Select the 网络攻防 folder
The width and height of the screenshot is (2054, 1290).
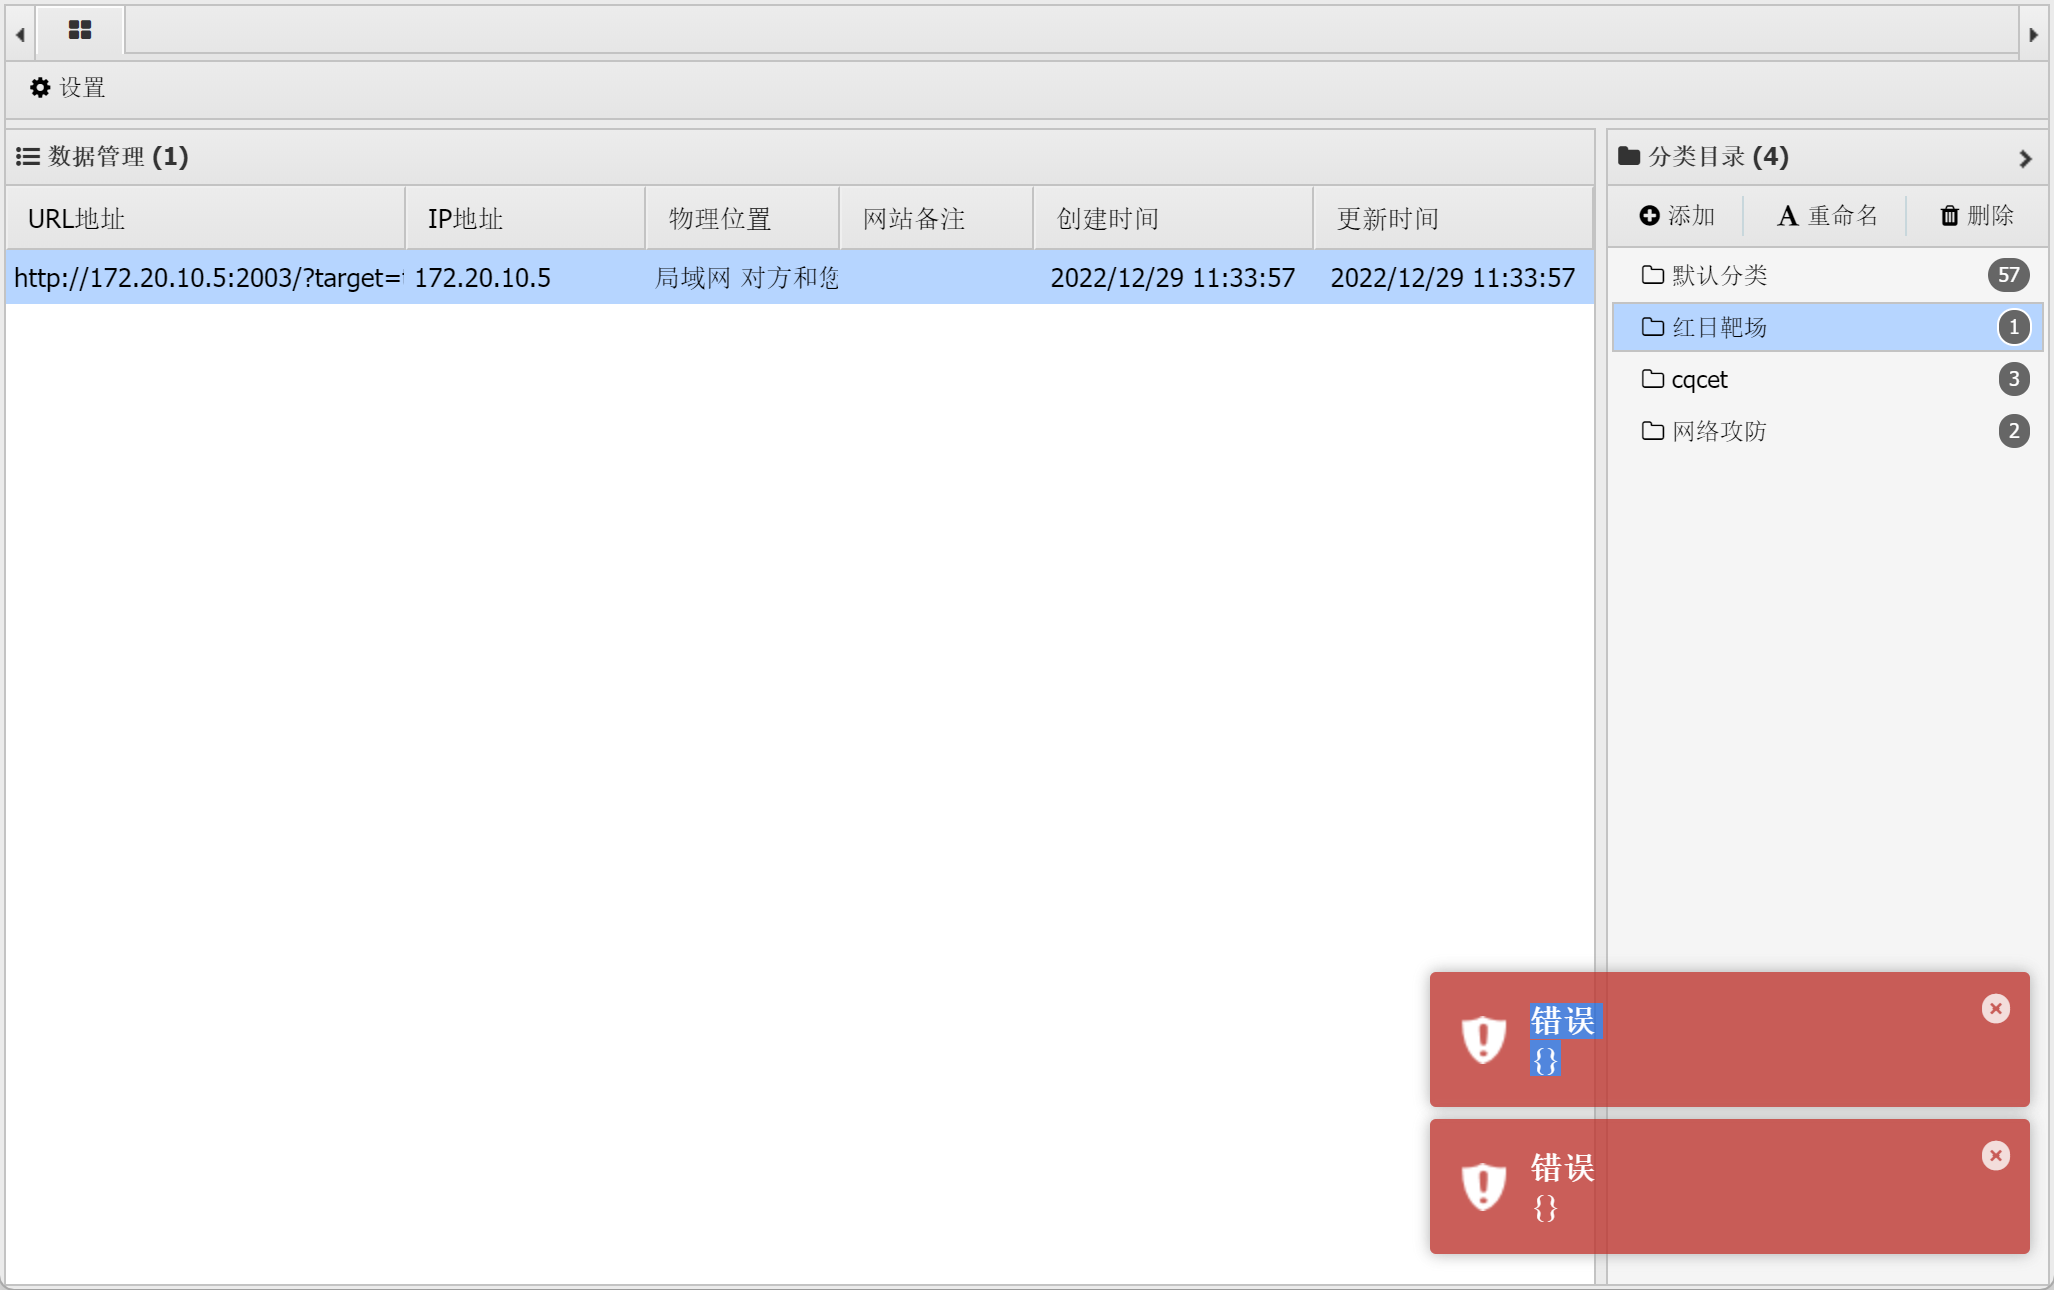(1719, 431)
